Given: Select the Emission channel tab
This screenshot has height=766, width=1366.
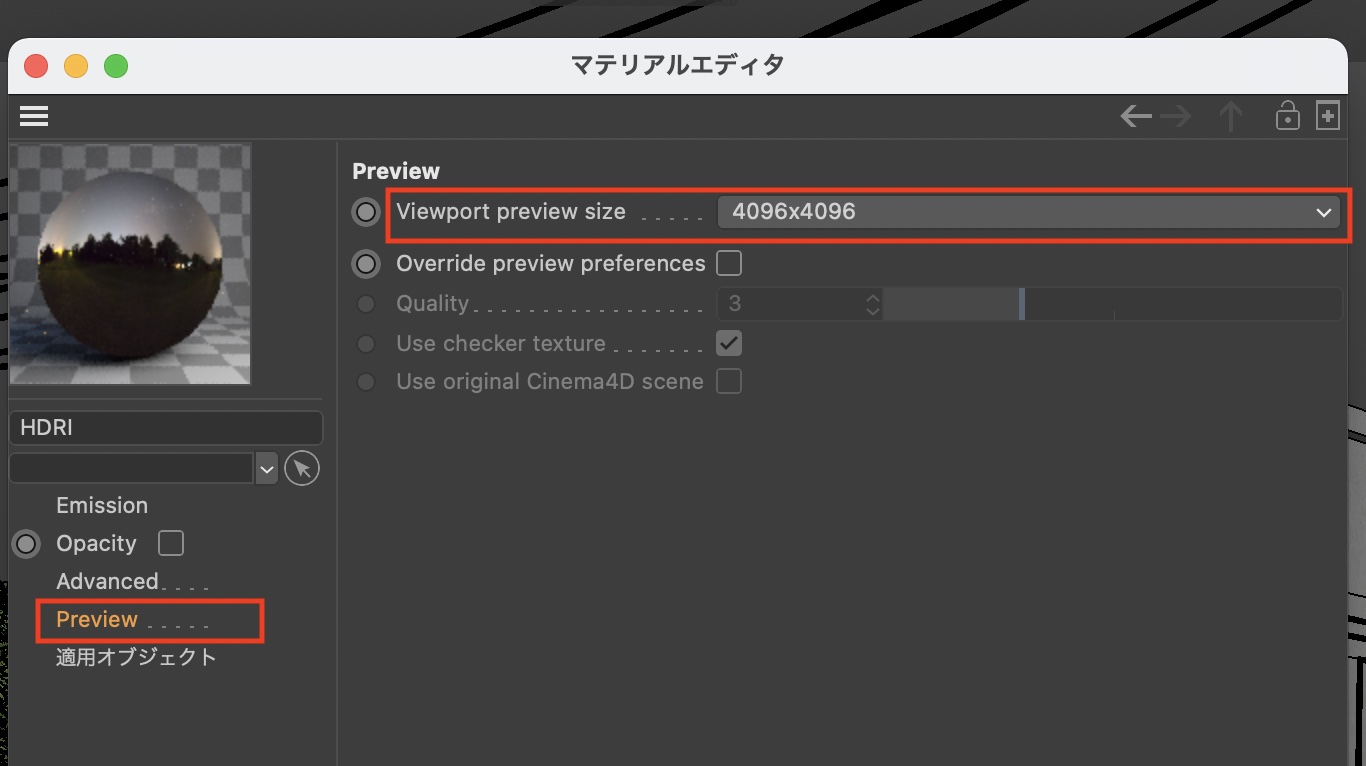Looking at the screenshot, I should (102, 505).
